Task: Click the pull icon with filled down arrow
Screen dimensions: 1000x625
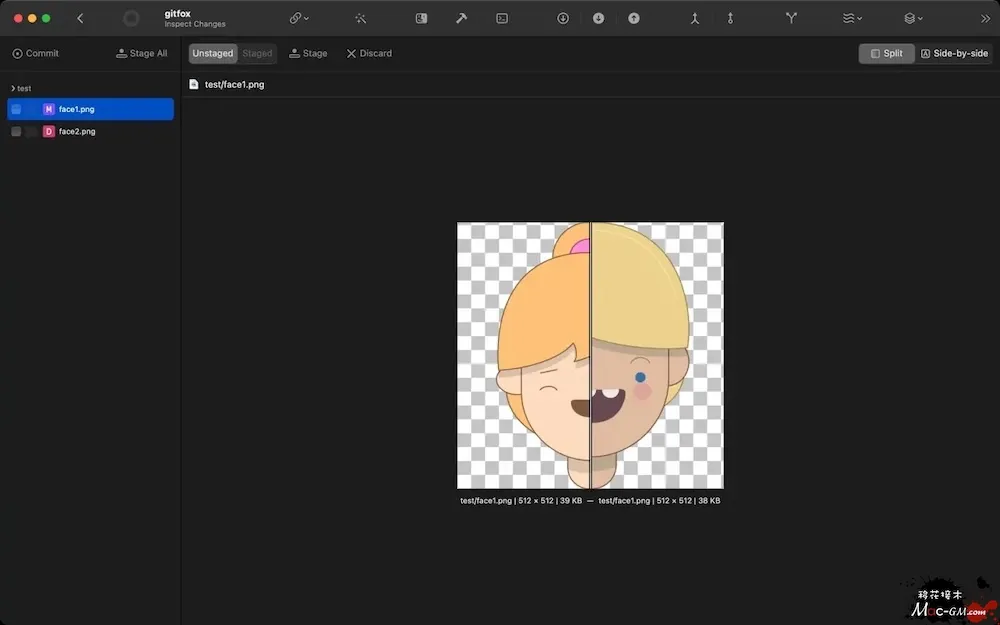Action: 598,18
